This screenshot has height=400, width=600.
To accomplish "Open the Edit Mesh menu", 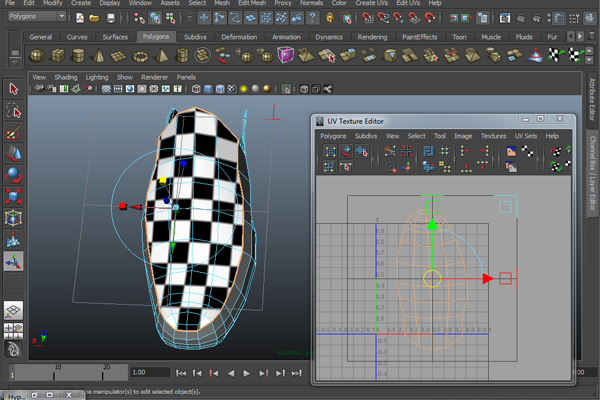I will (252, 3).
